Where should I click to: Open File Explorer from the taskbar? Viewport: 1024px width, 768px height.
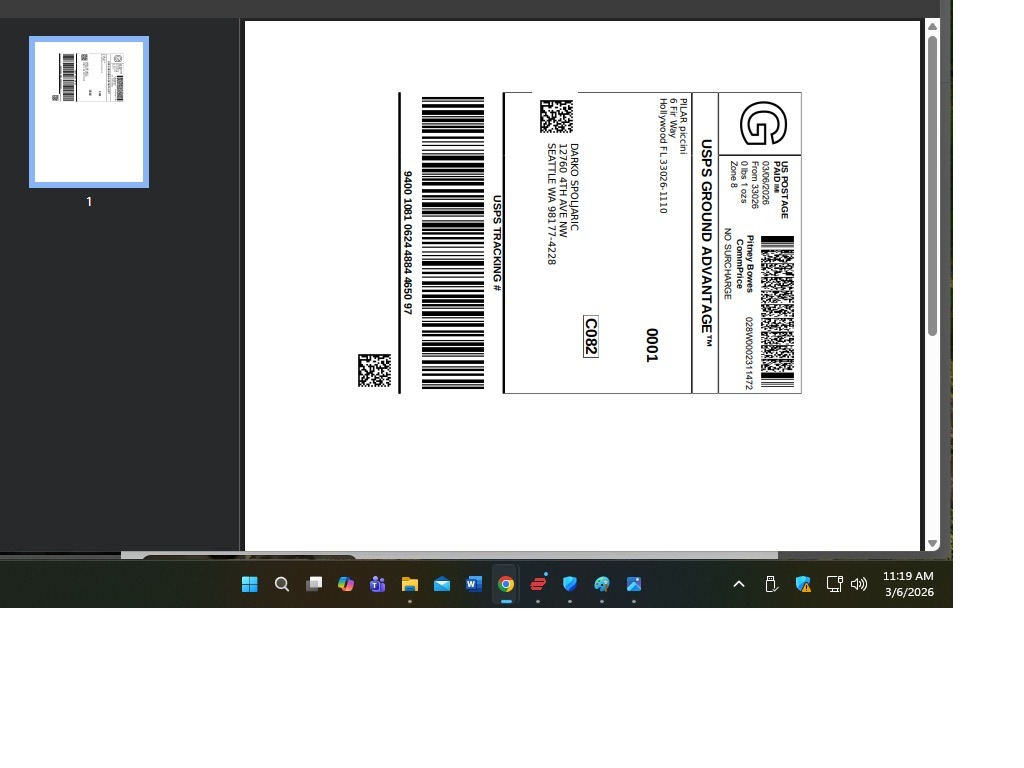[410, 584]
